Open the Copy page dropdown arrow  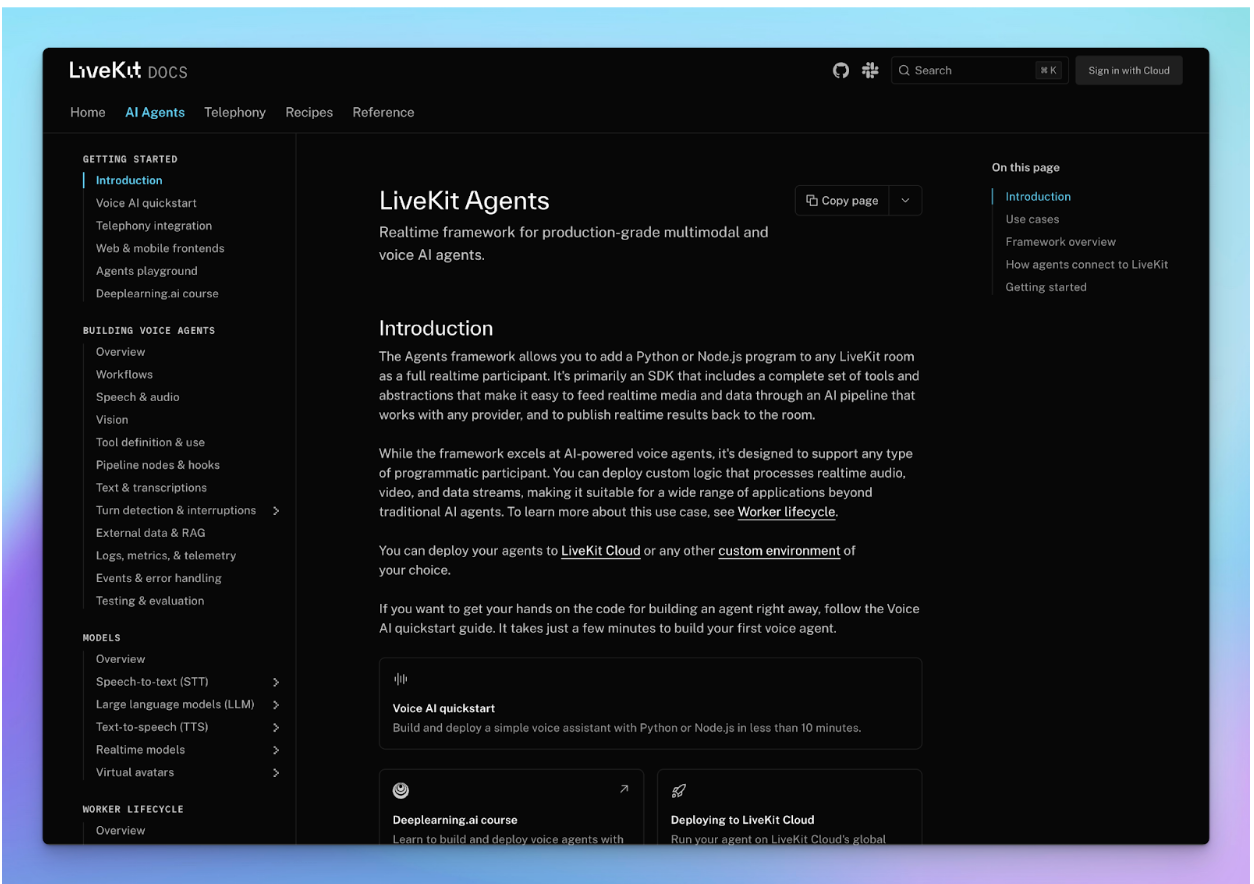pyautogui.click(x=905, y=200)
